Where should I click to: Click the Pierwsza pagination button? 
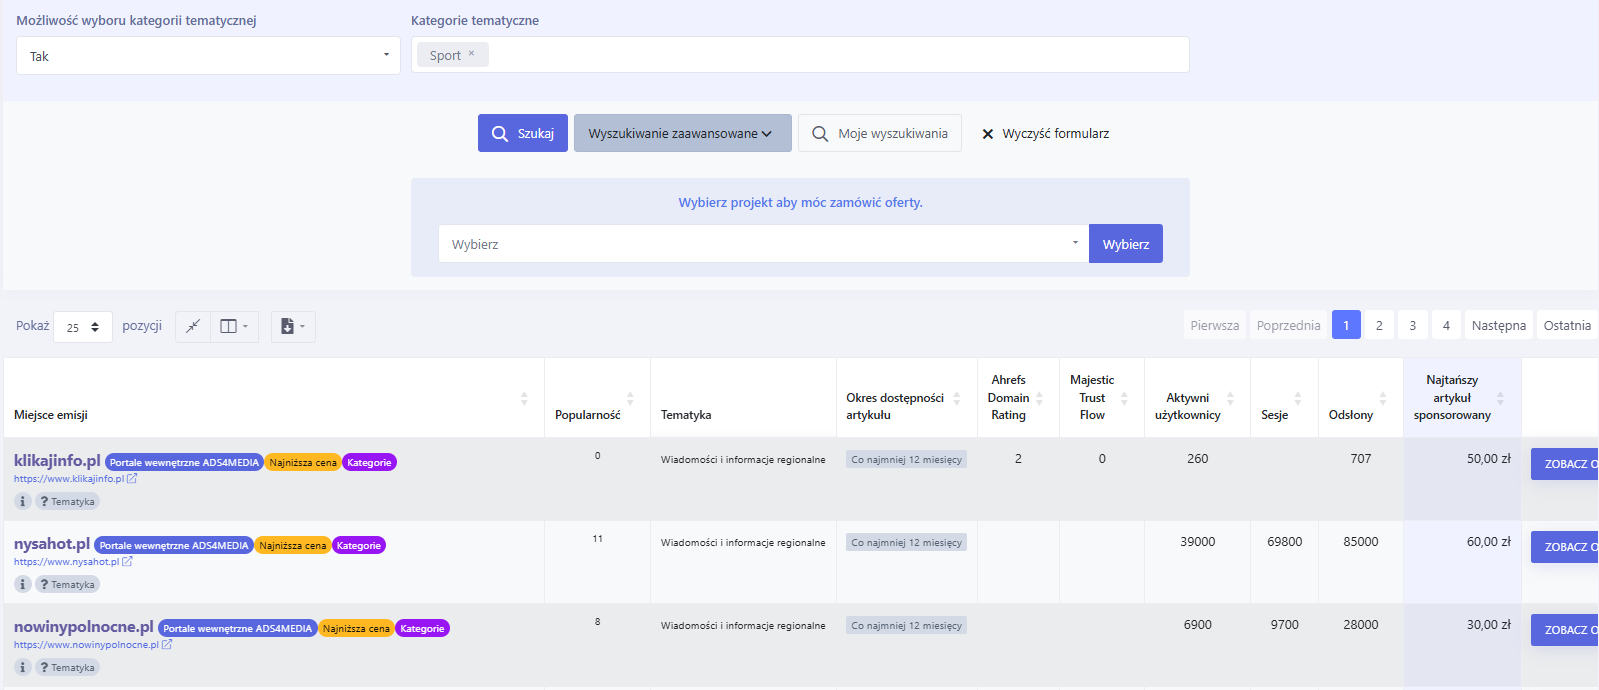[1215, 325]
